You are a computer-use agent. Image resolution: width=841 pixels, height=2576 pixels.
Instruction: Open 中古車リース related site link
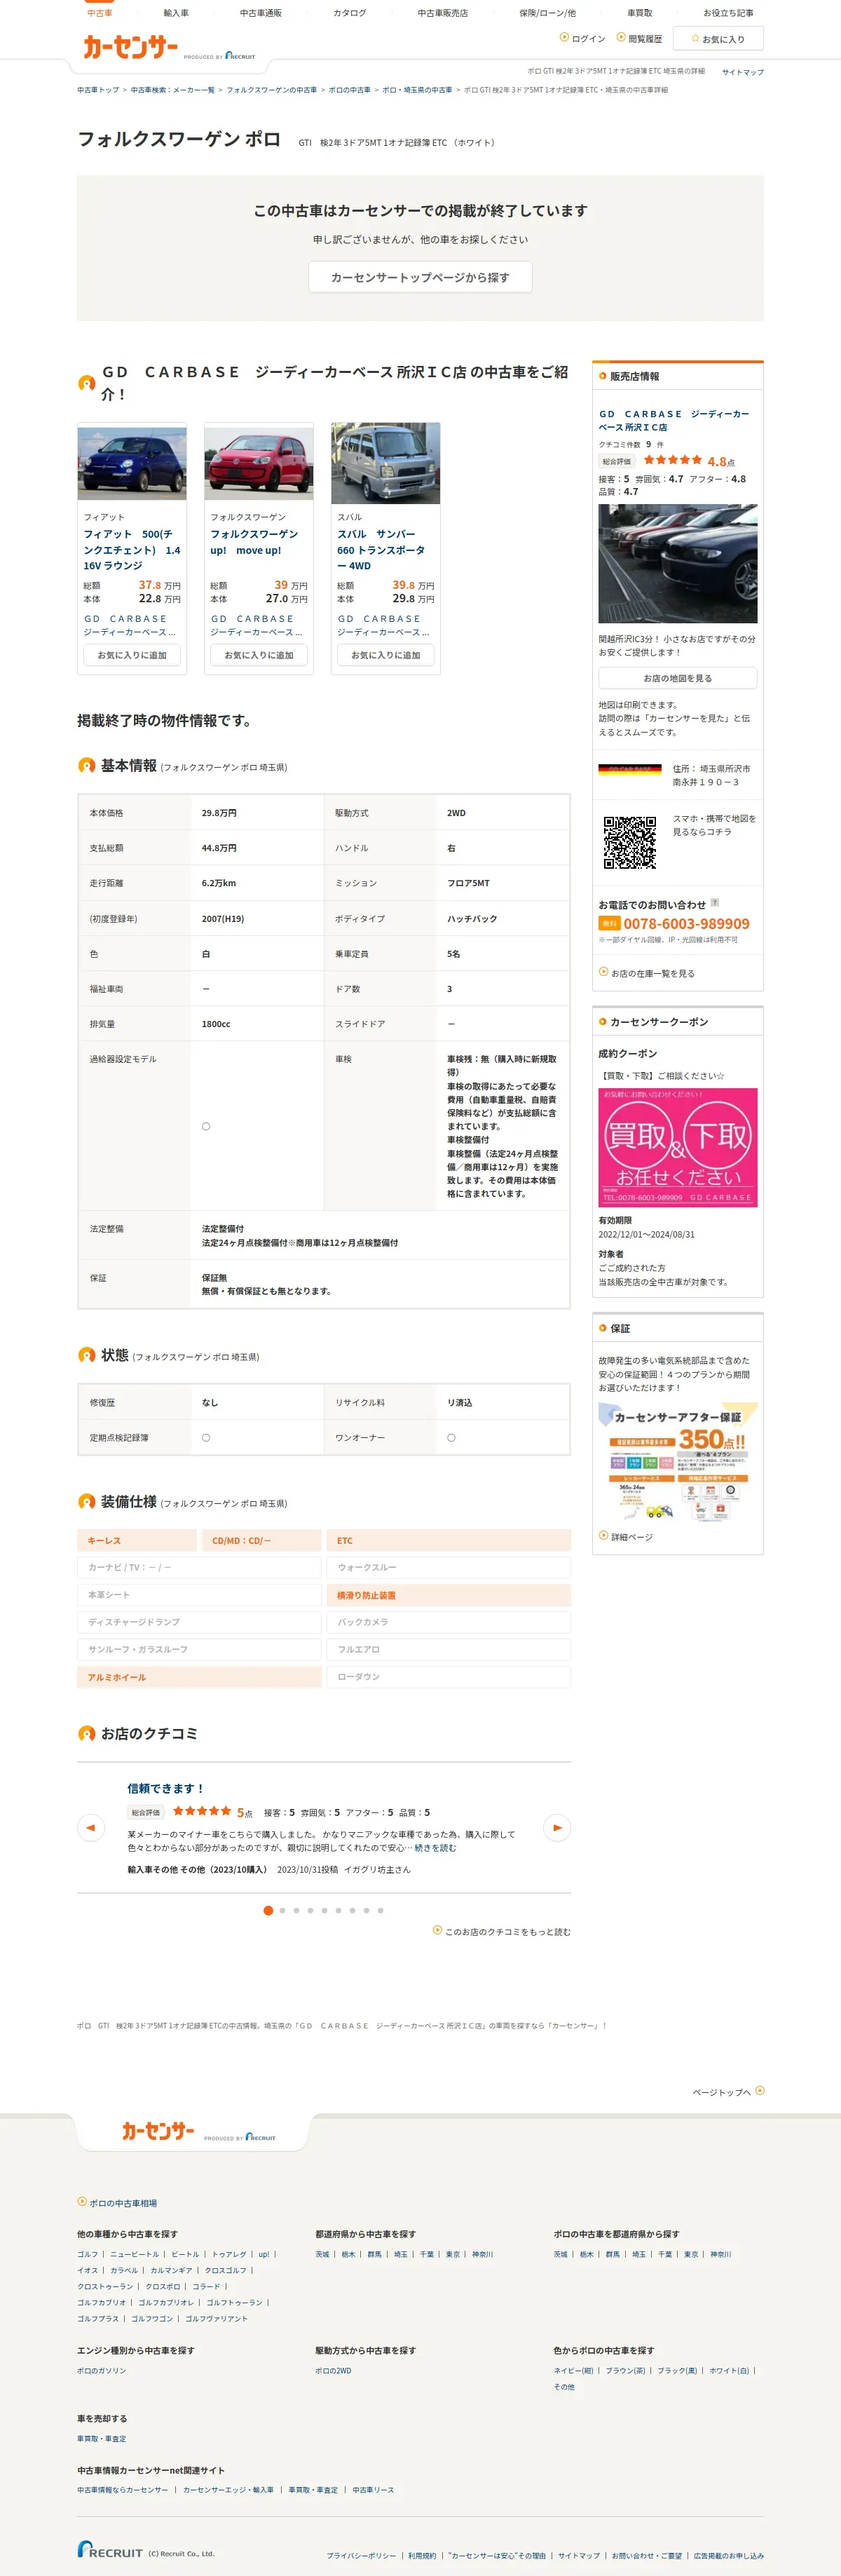click(373, 2489)
